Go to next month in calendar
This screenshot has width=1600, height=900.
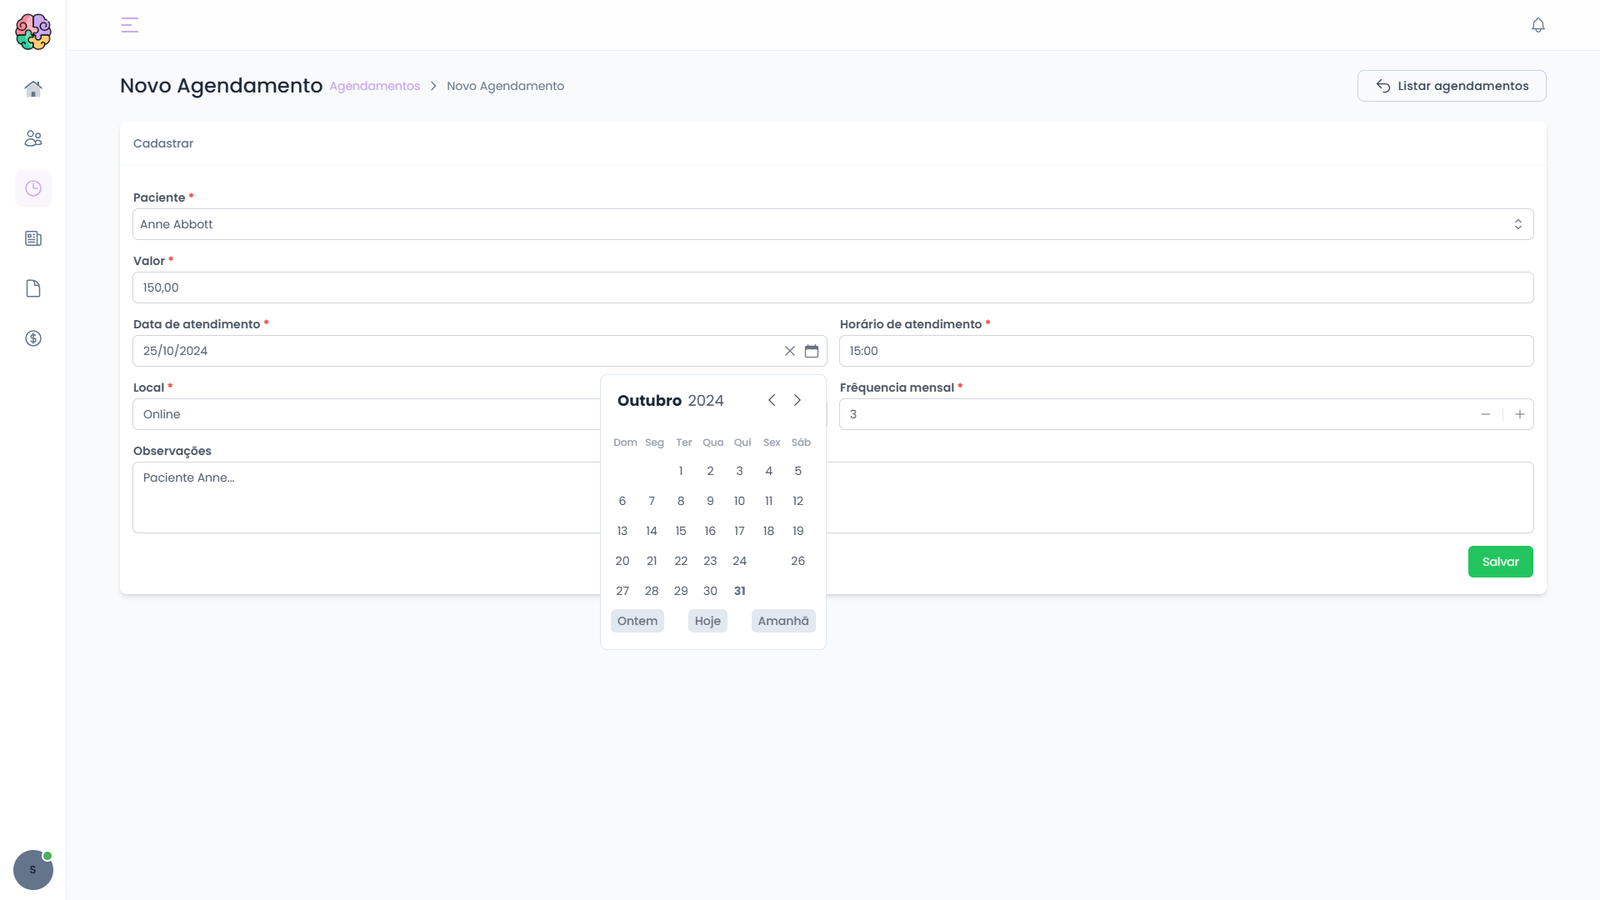(797, 400)
